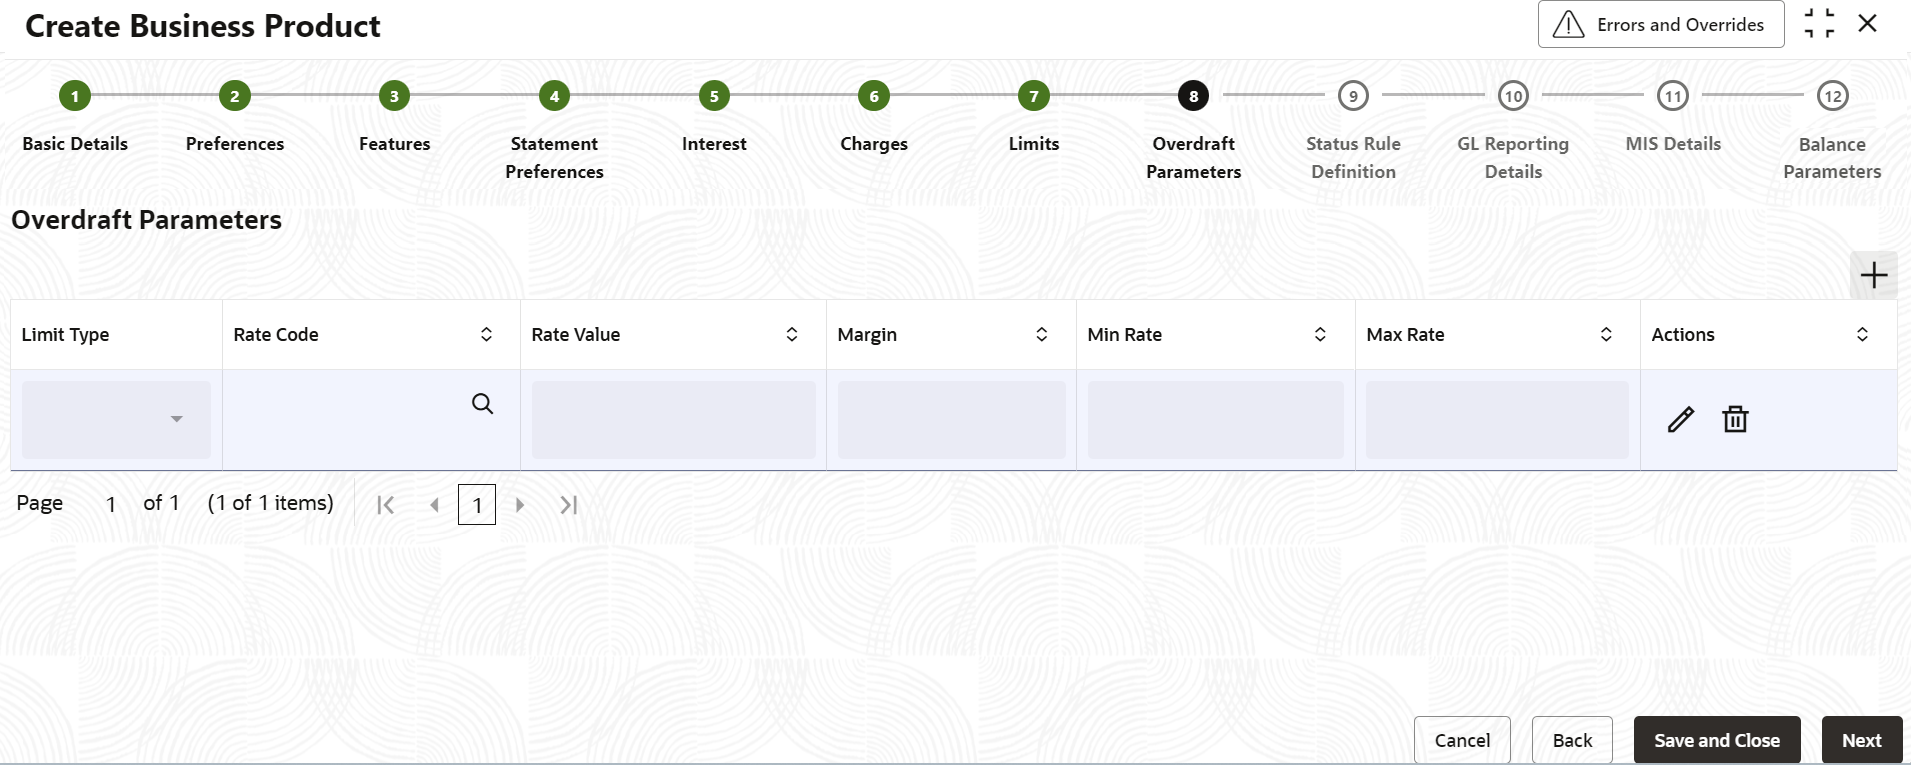This screenshot has height=765, width=1911.
Task: Click the Min Rate input field
Action: [1215, 419]
